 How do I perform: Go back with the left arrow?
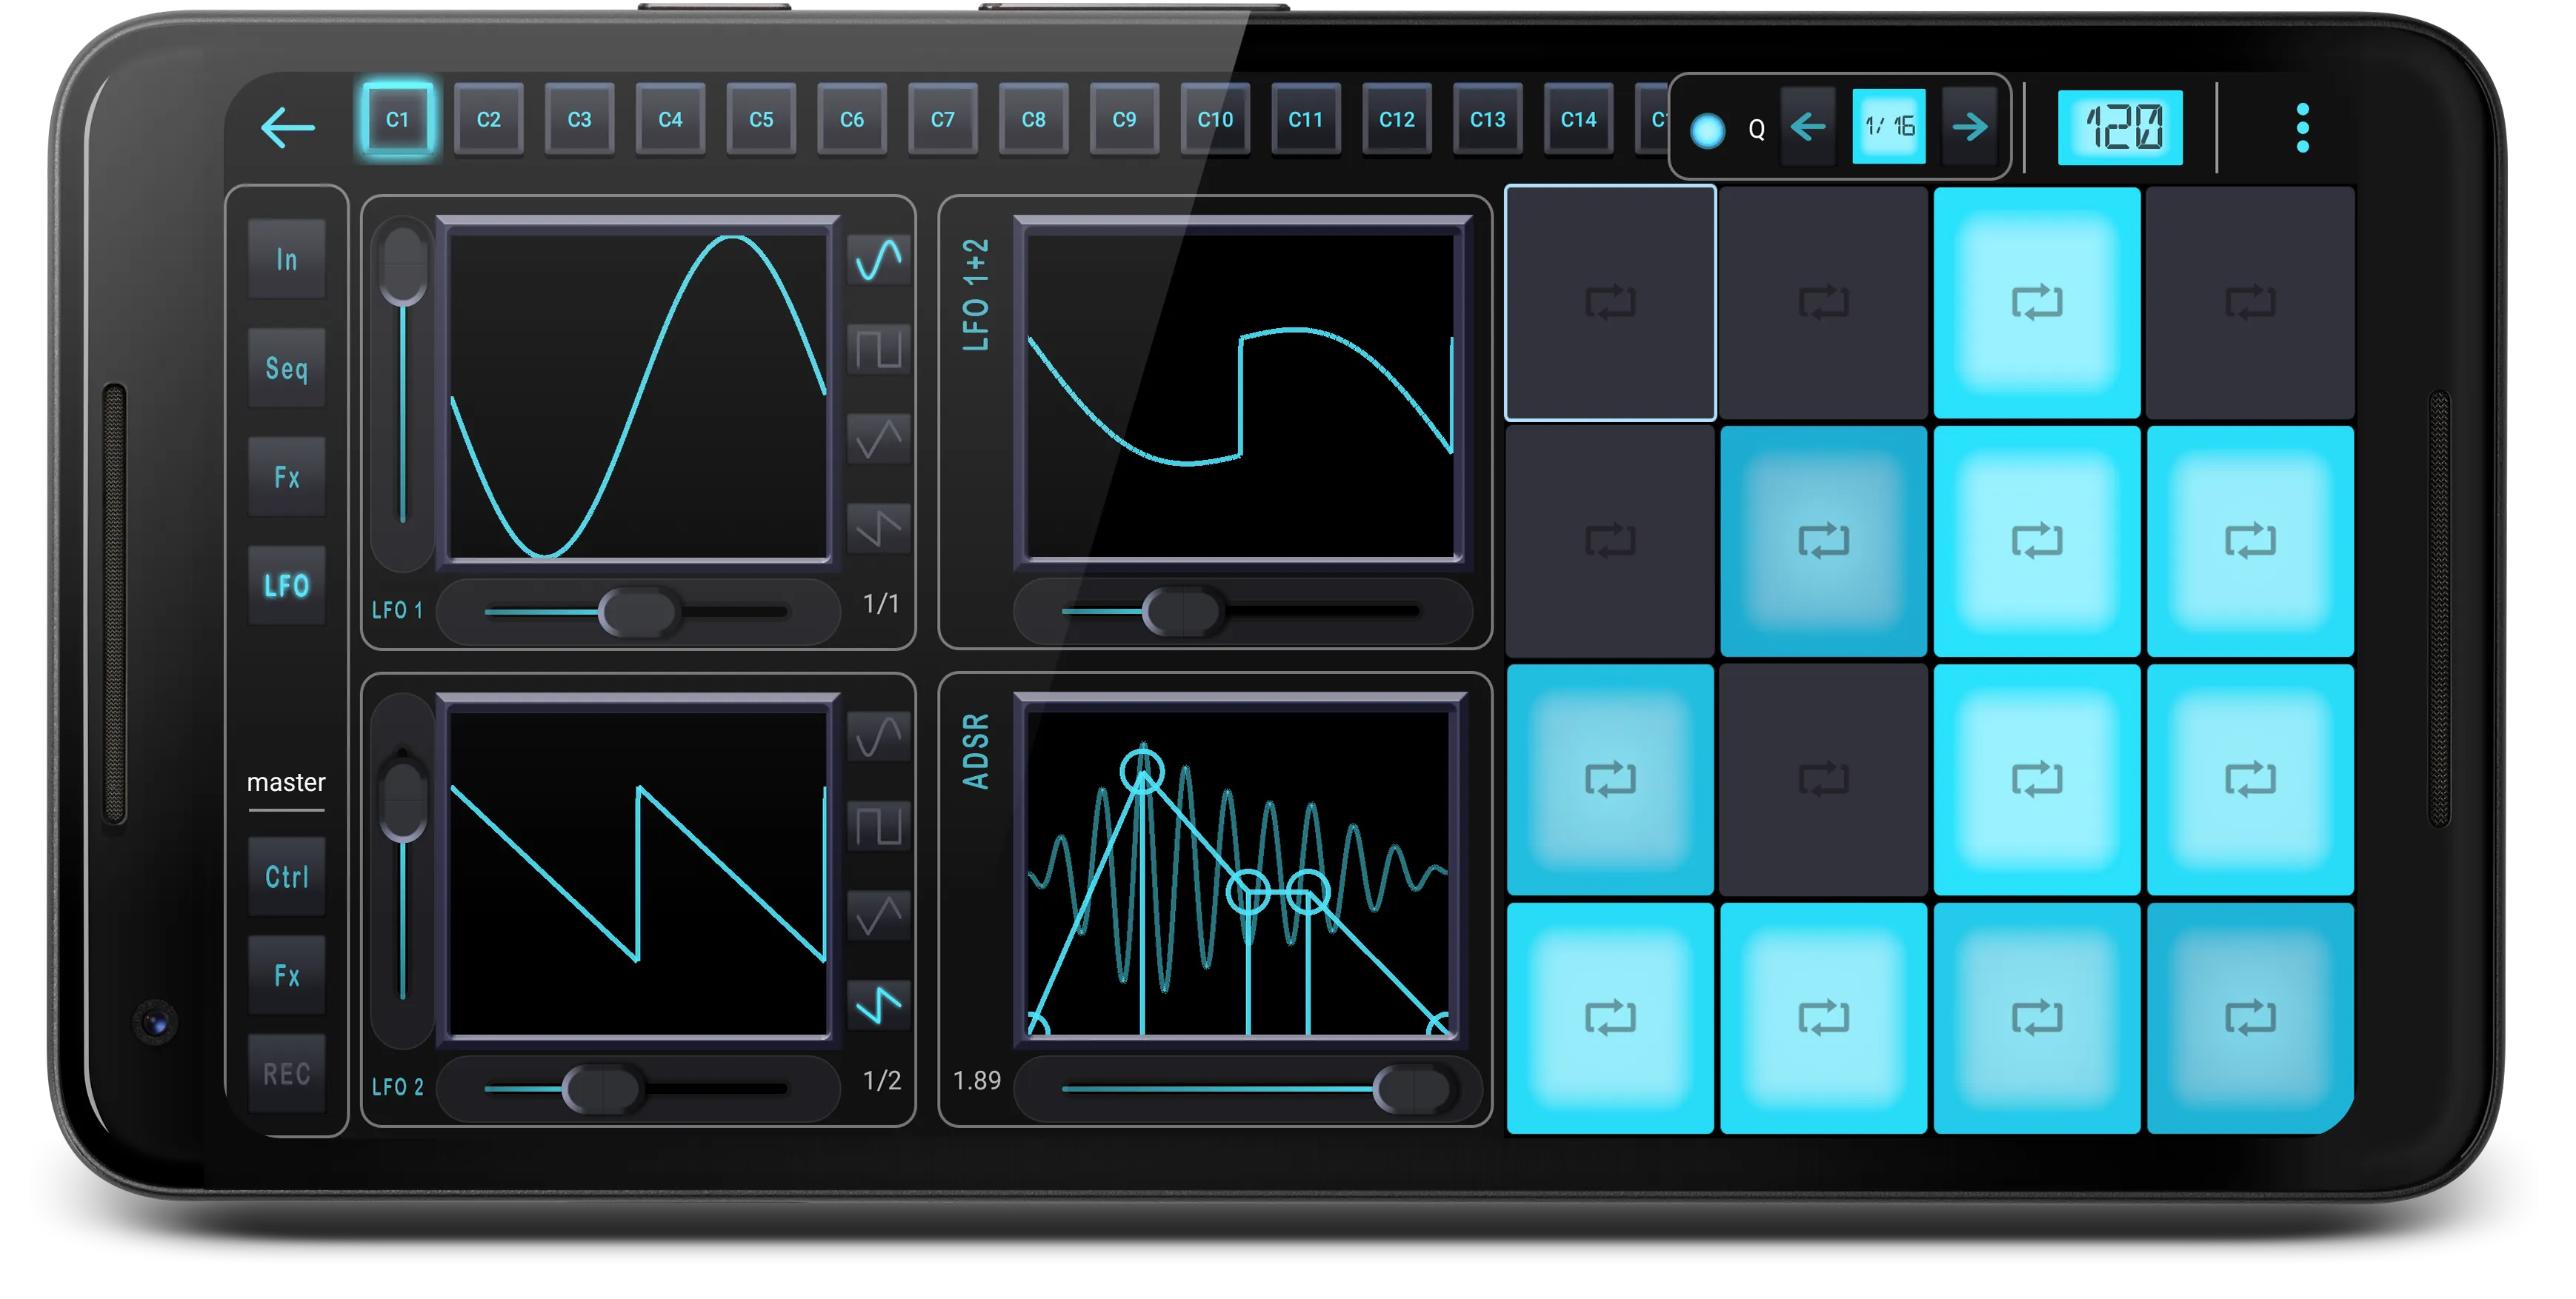pos(287,128)
